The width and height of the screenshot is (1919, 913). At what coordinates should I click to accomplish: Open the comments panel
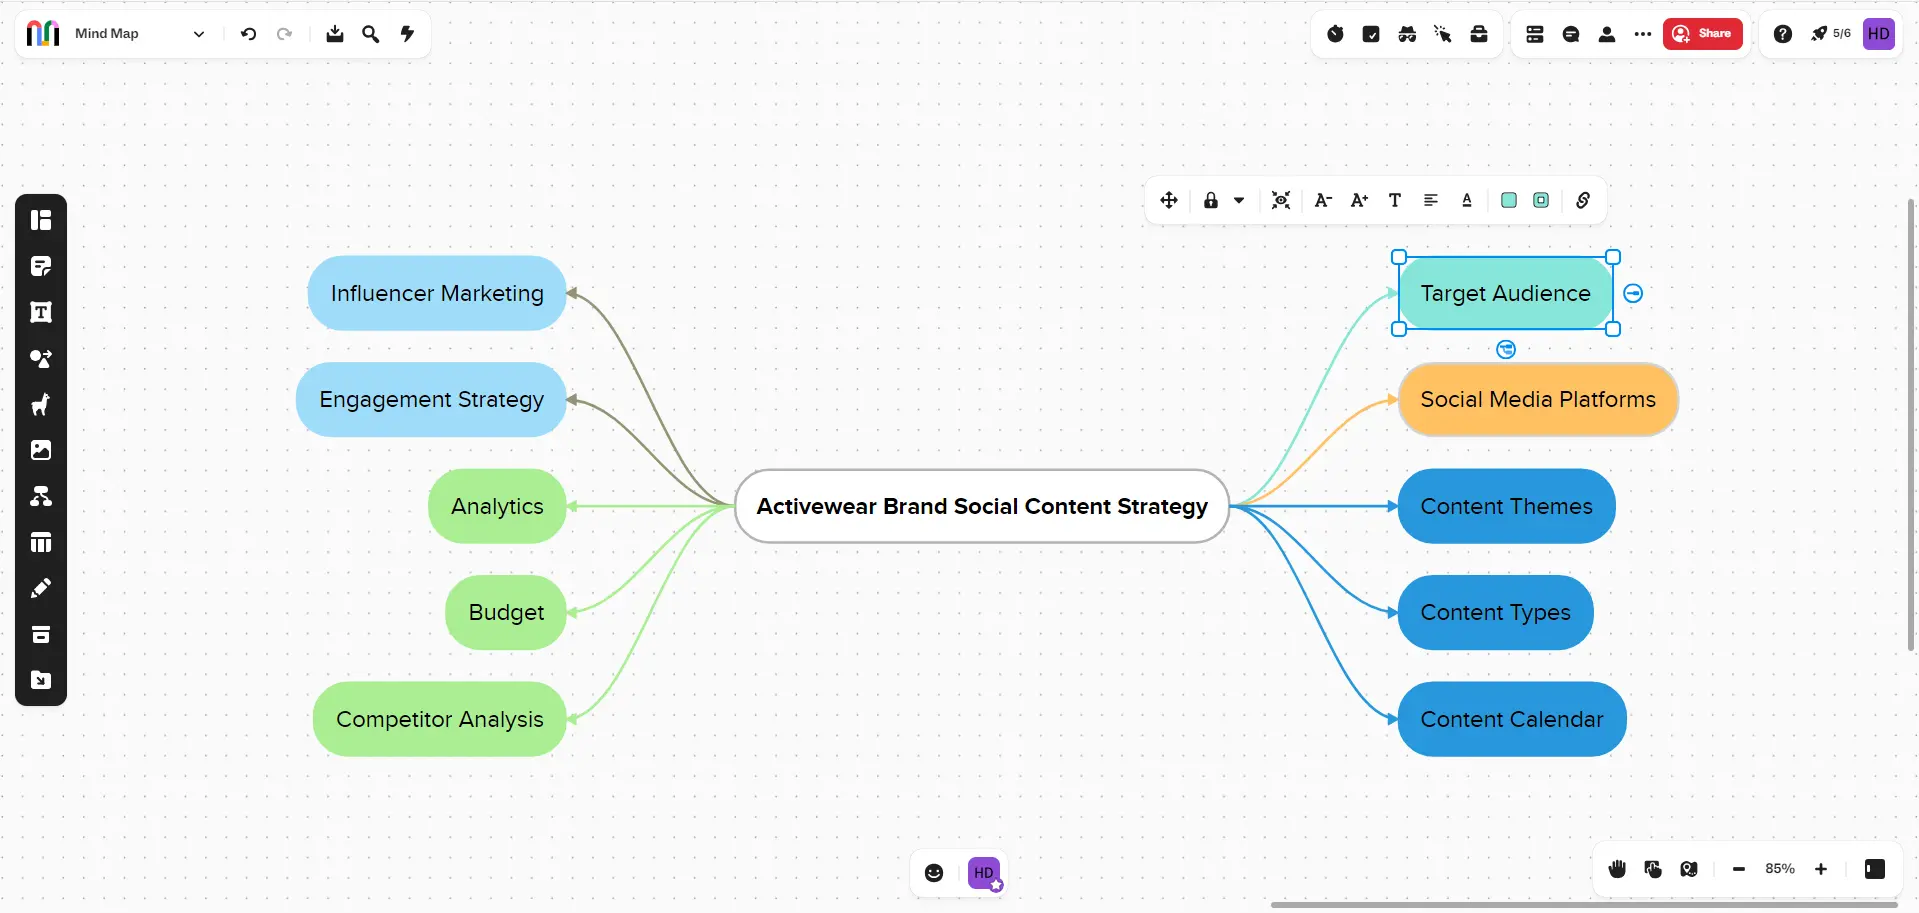tap(1571, 34)
